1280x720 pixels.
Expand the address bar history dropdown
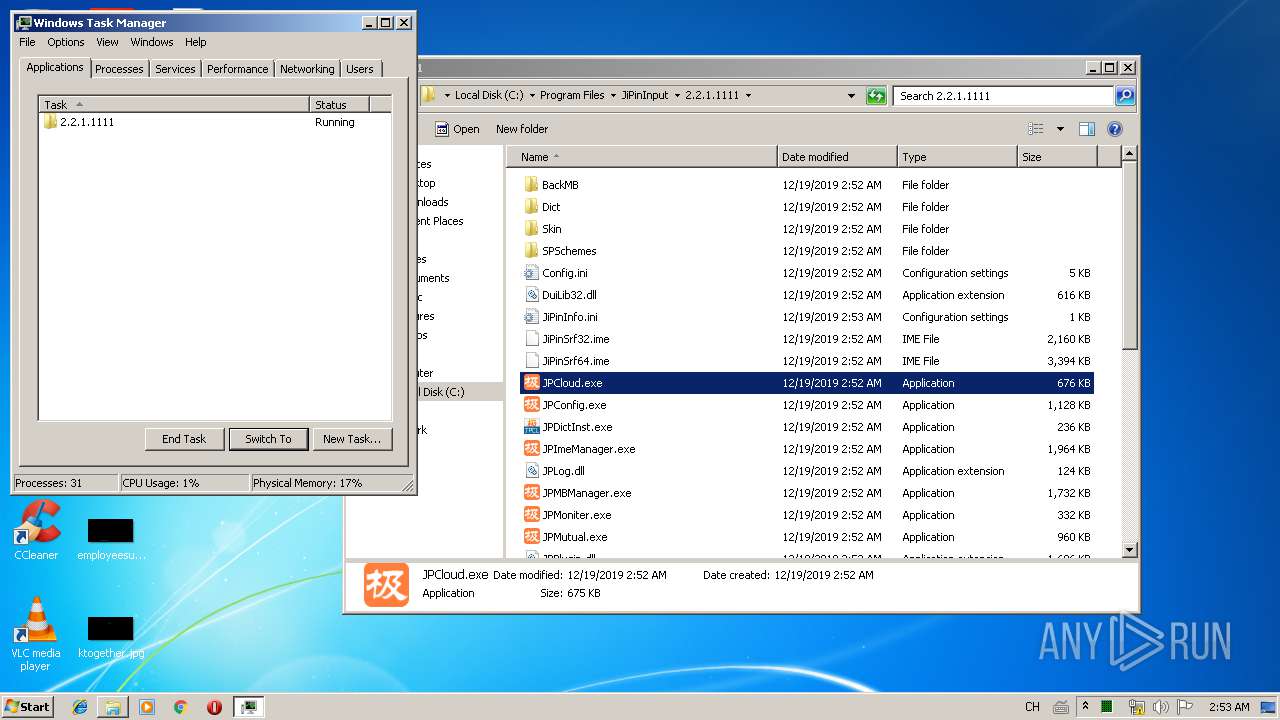point(851,96)
